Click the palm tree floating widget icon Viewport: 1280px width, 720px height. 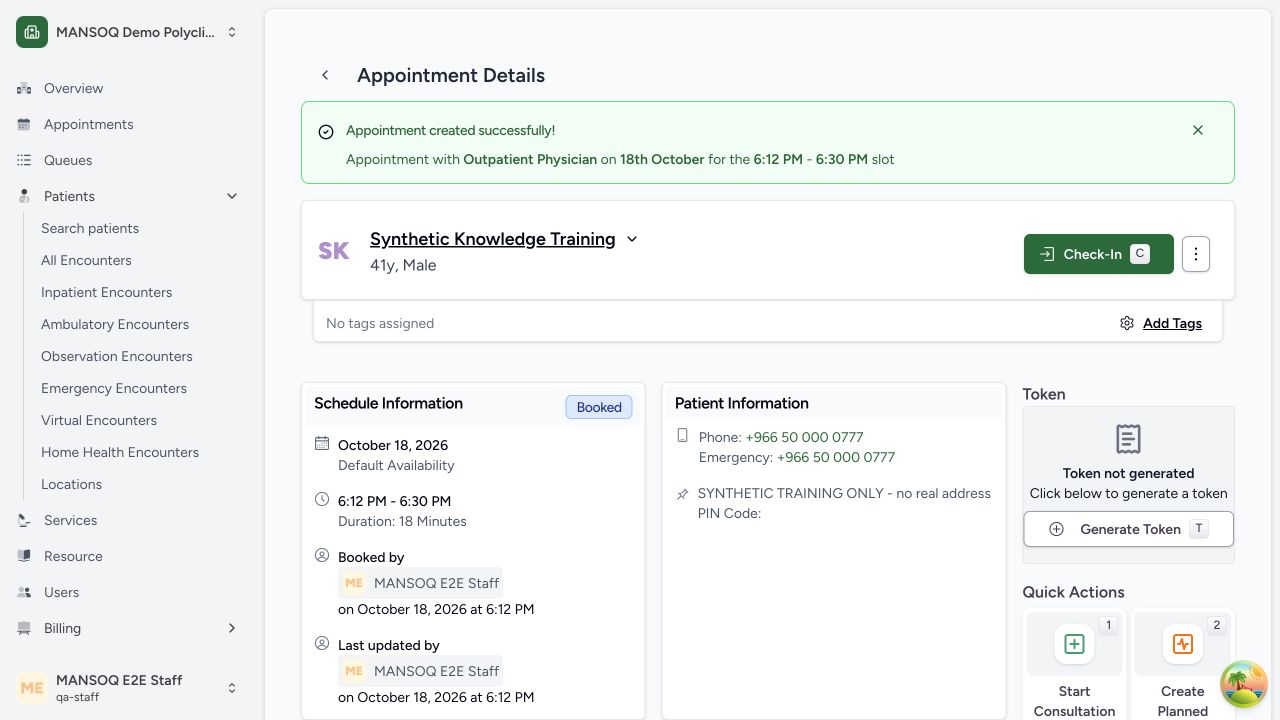tap(1244, 684)
